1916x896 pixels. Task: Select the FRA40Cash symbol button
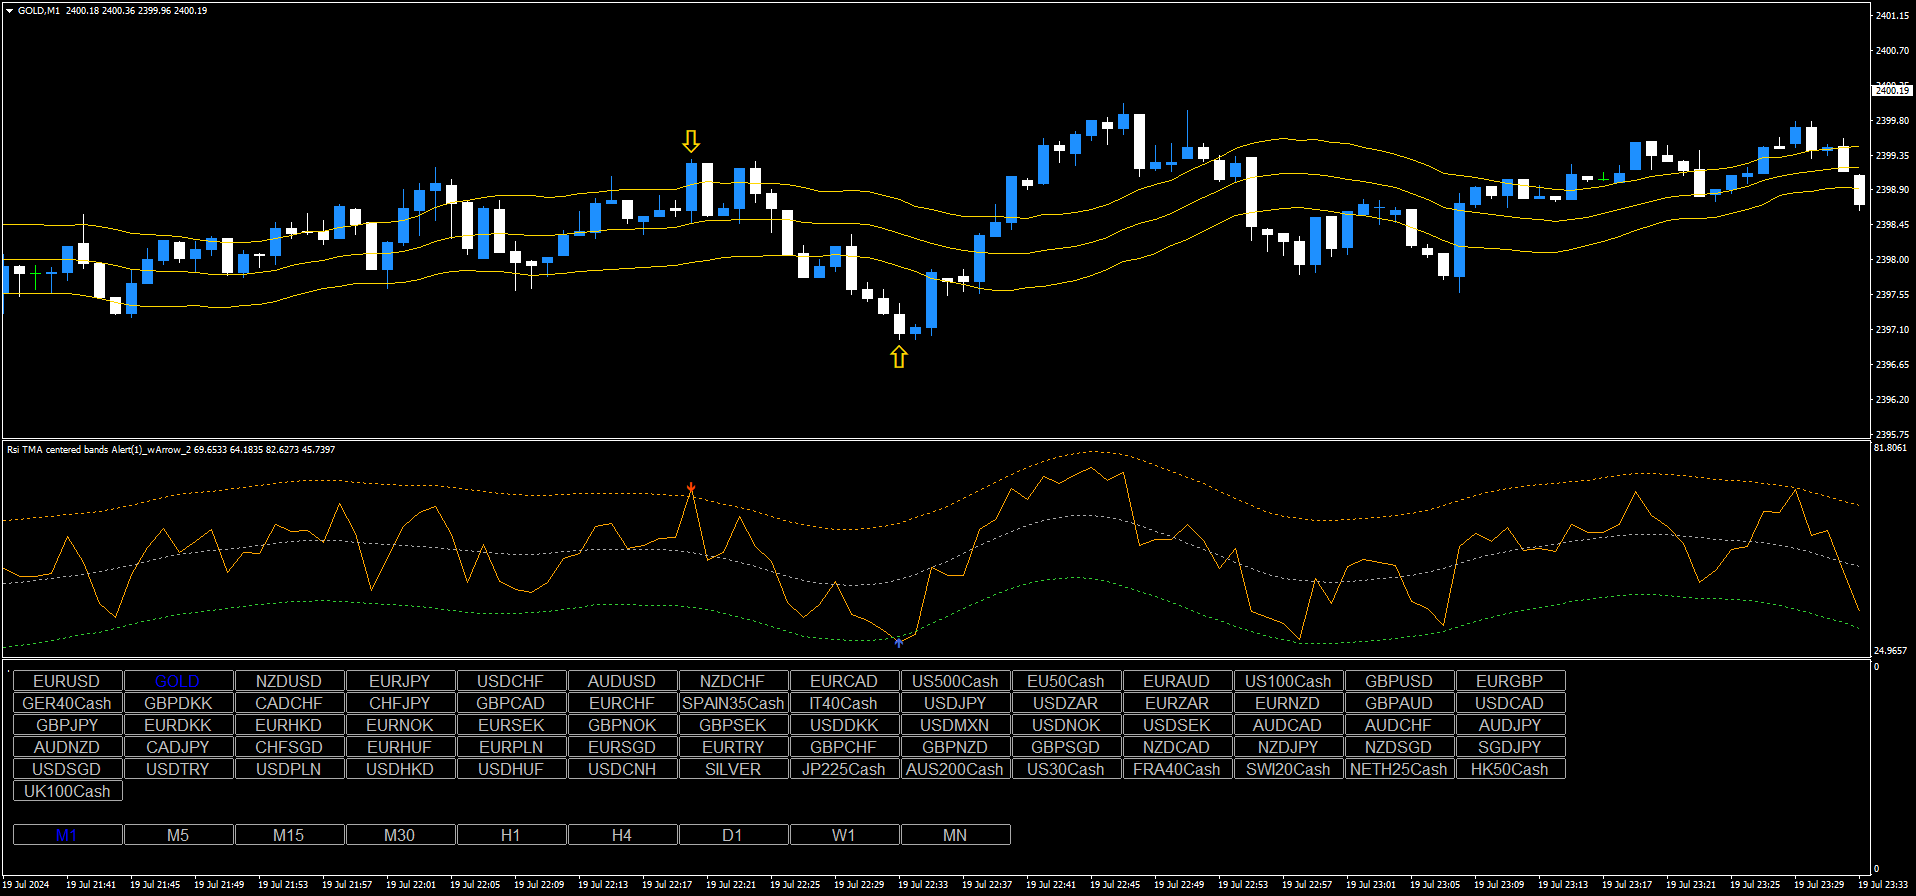point(1177,769)
